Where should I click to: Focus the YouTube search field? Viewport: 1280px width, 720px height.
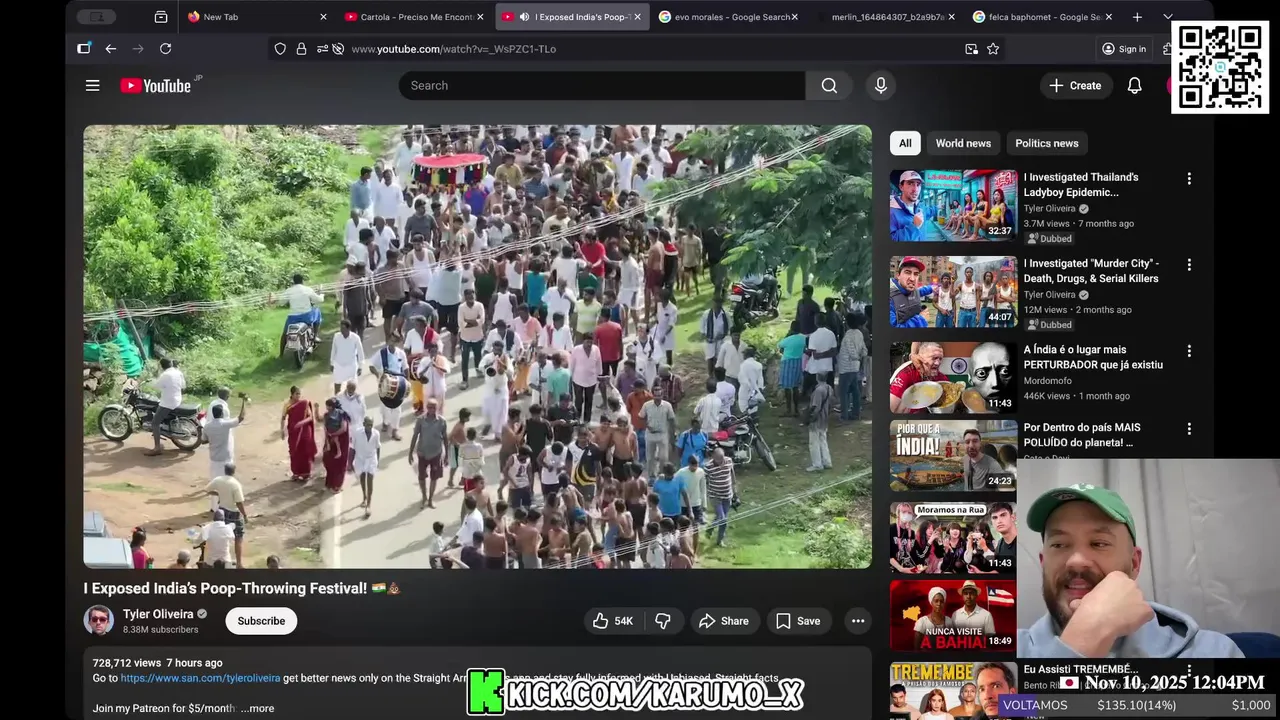[x=602, y=85]
